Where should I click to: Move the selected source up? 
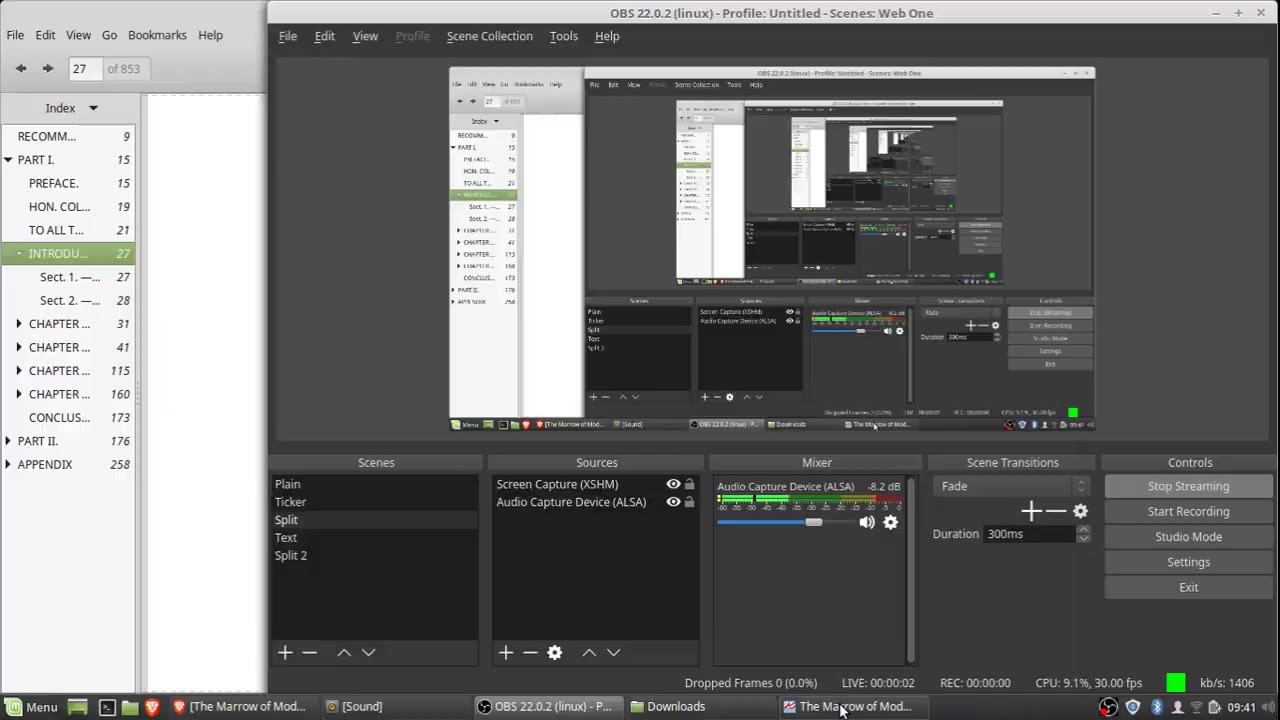[x=589, y=653]
